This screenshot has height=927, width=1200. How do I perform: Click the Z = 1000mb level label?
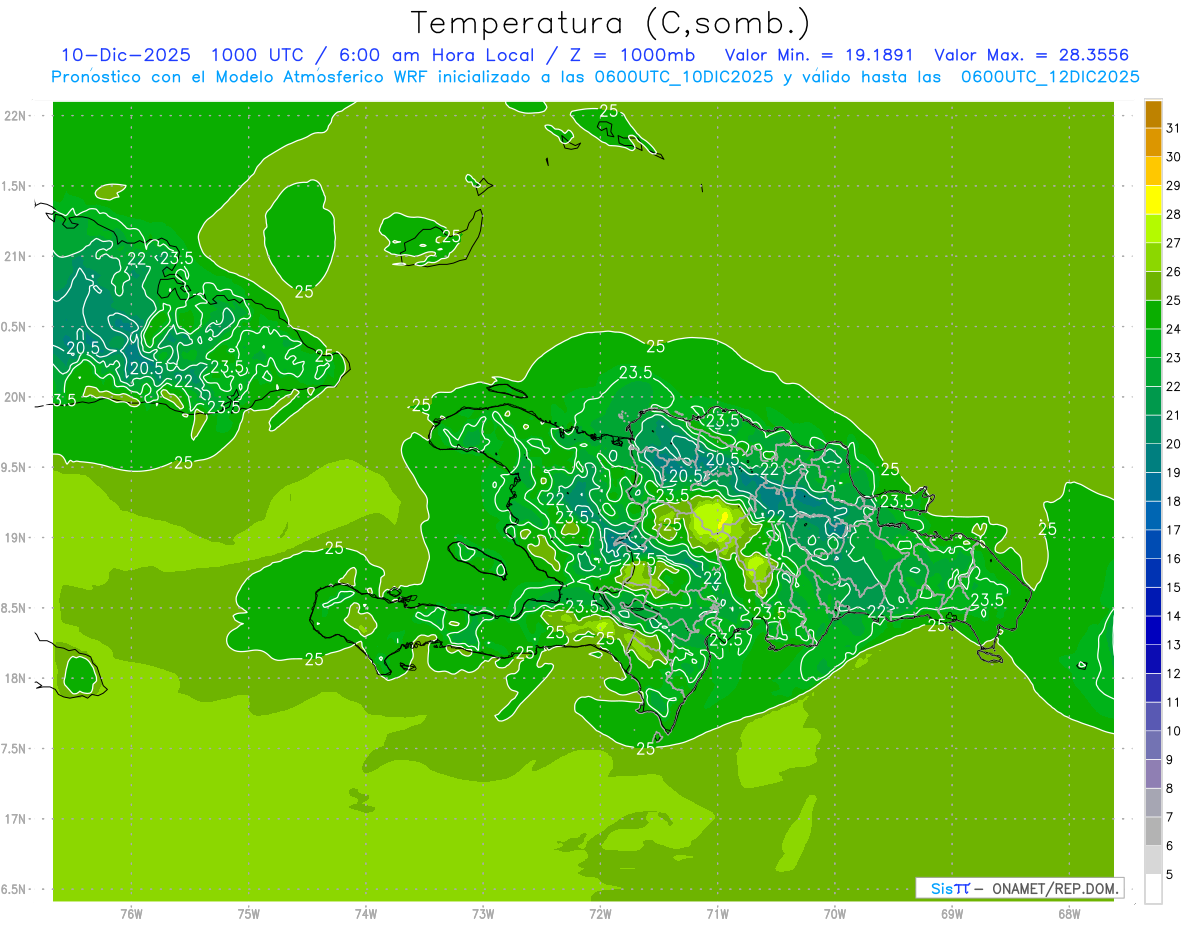tap(648, 55)
